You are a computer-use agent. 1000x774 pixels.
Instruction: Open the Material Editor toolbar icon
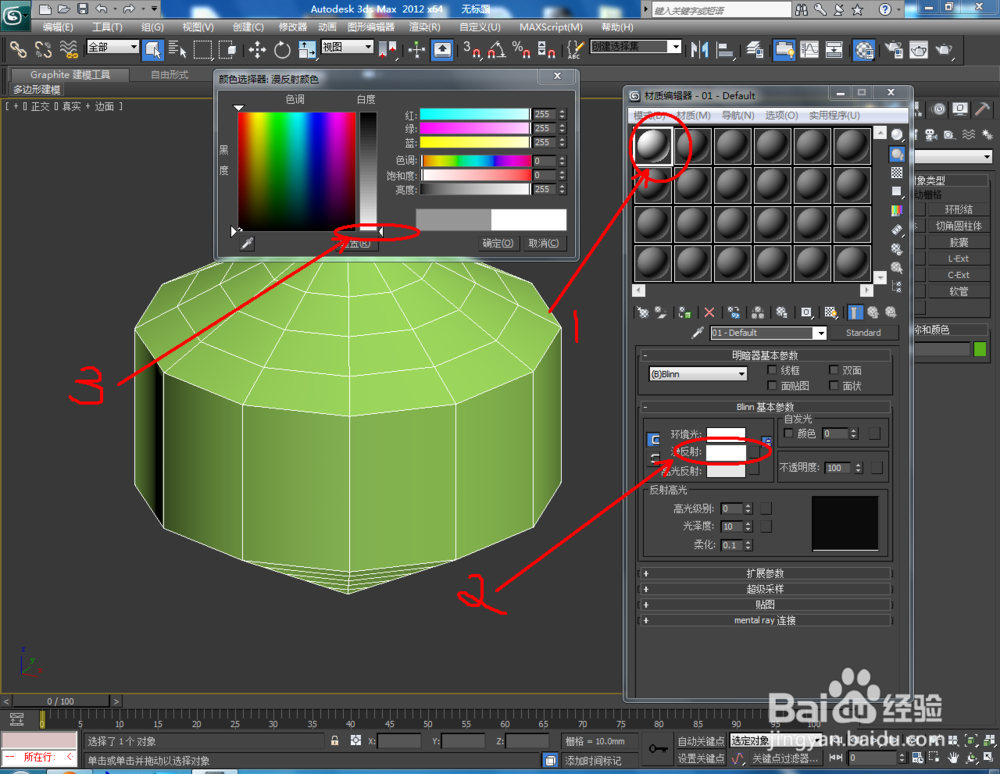tap(864, 49)
